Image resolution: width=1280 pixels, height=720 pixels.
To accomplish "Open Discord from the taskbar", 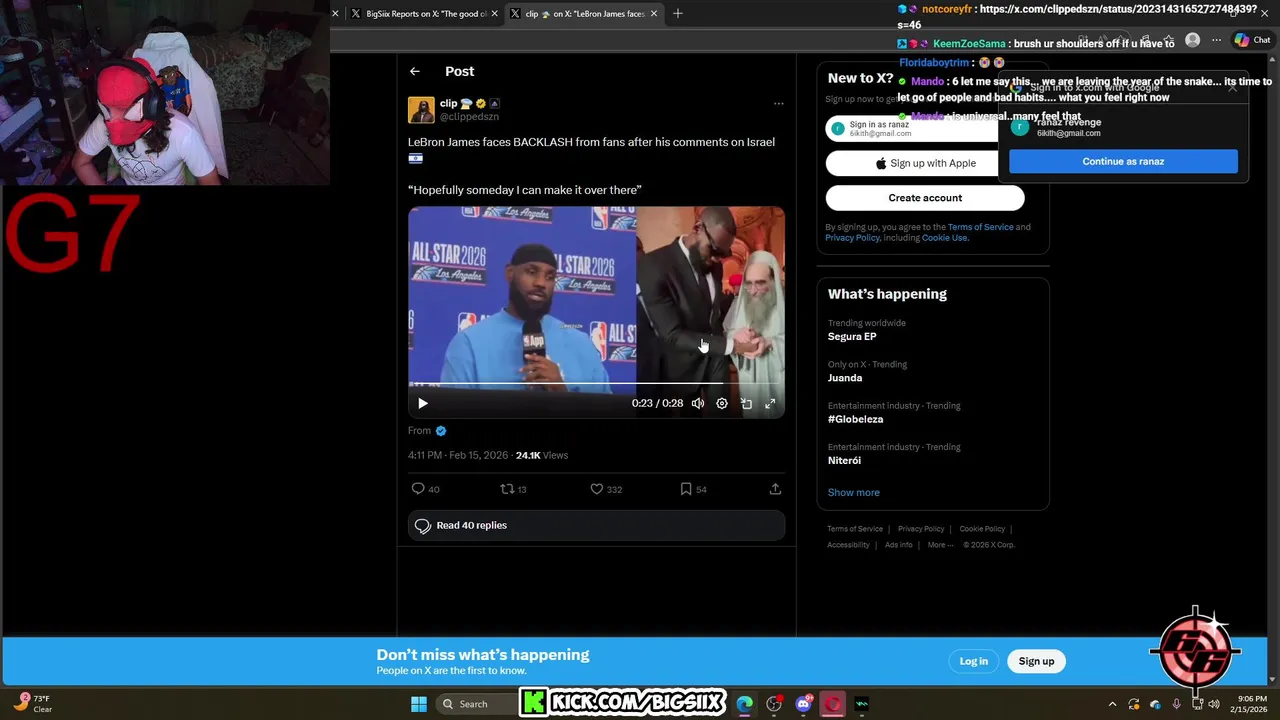I will click(804, 704).
